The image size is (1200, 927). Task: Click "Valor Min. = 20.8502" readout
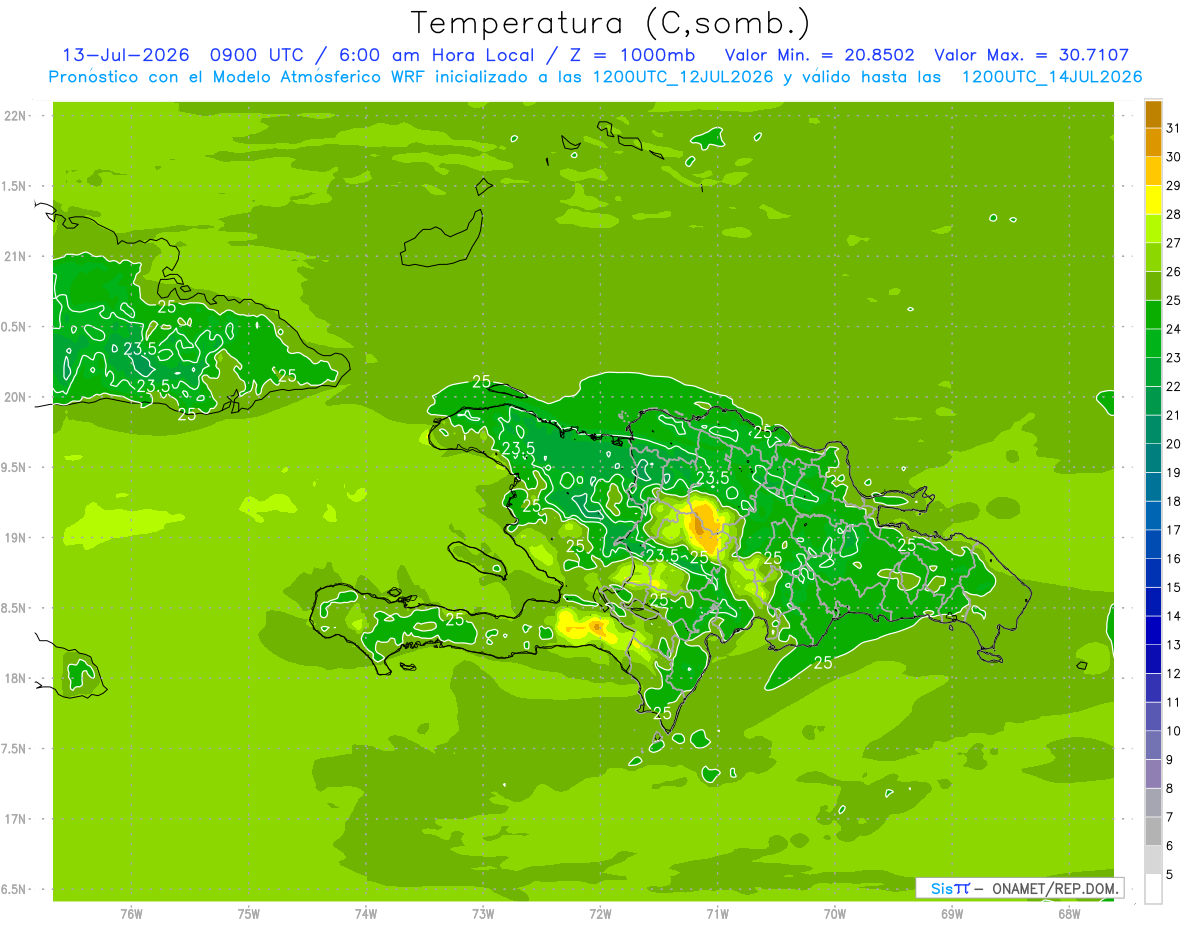click(x=819, y=55)
